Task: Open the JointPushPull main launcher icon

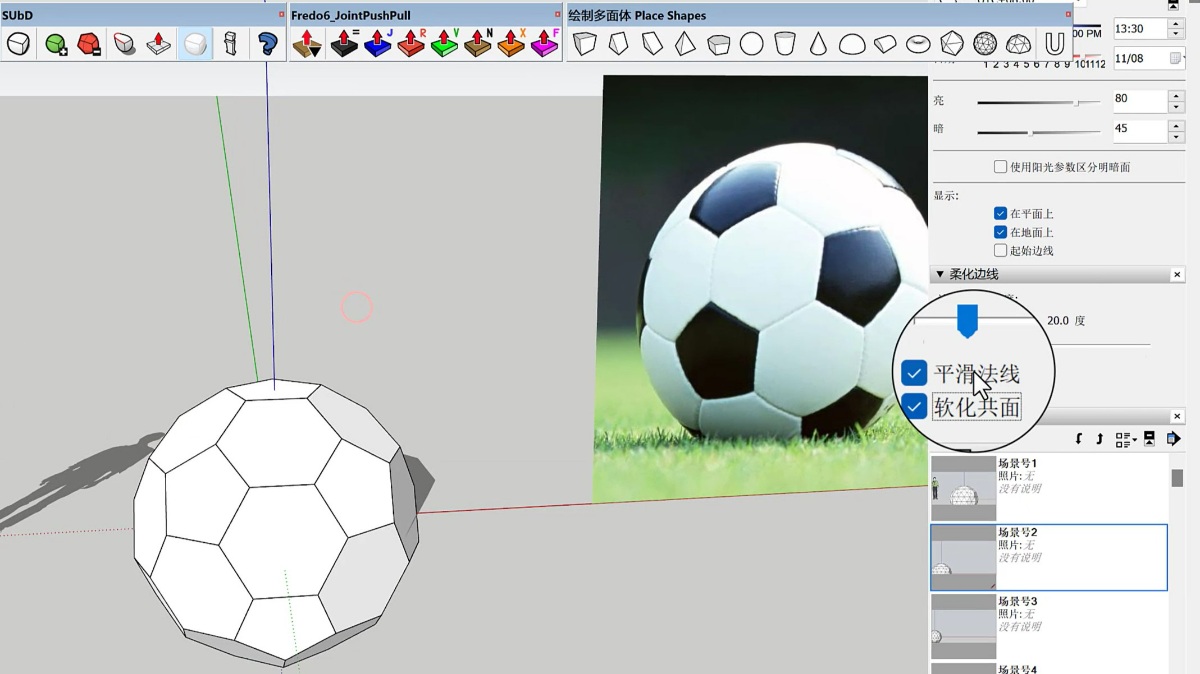Action: coord(307,44)
